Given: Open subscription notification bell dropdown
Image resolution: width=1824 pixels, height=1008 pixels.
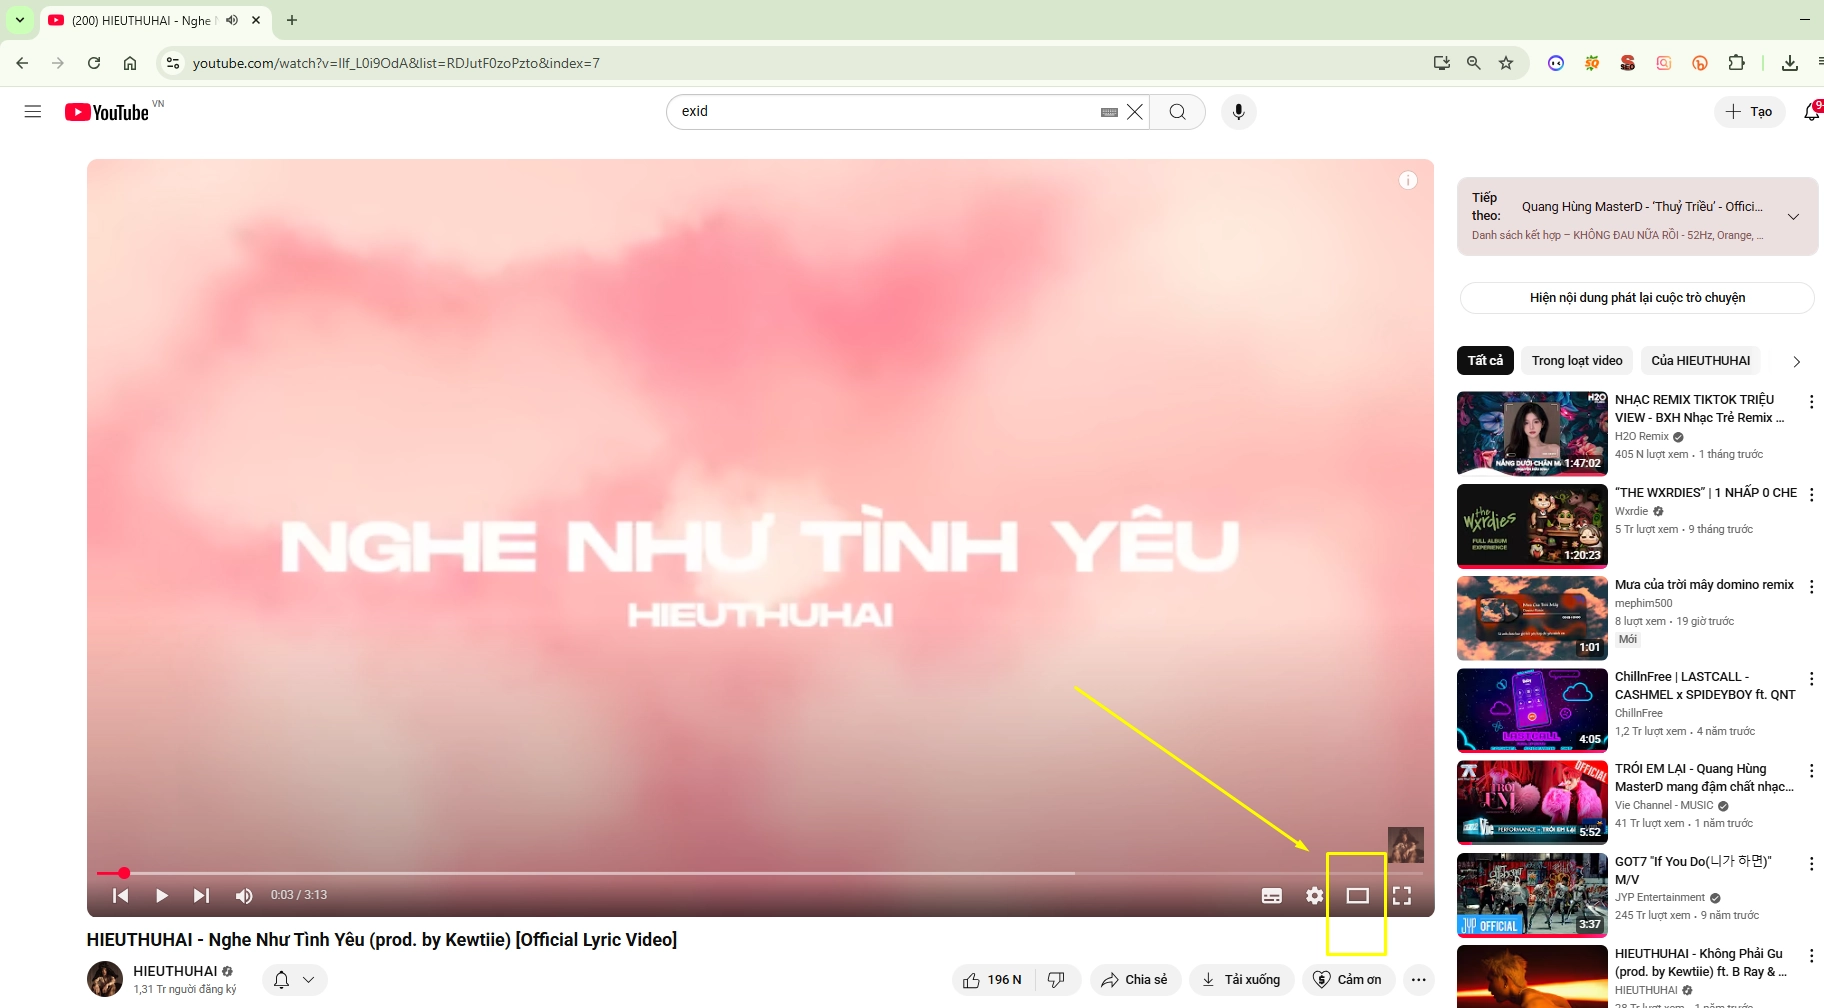Looking at the screenshot, I should (295, 980).
